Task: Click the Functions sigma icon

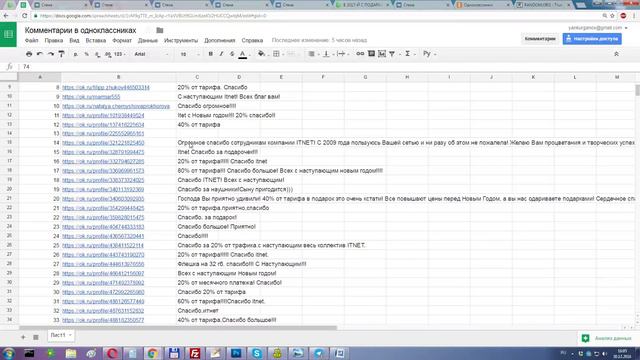Action: 408,54
